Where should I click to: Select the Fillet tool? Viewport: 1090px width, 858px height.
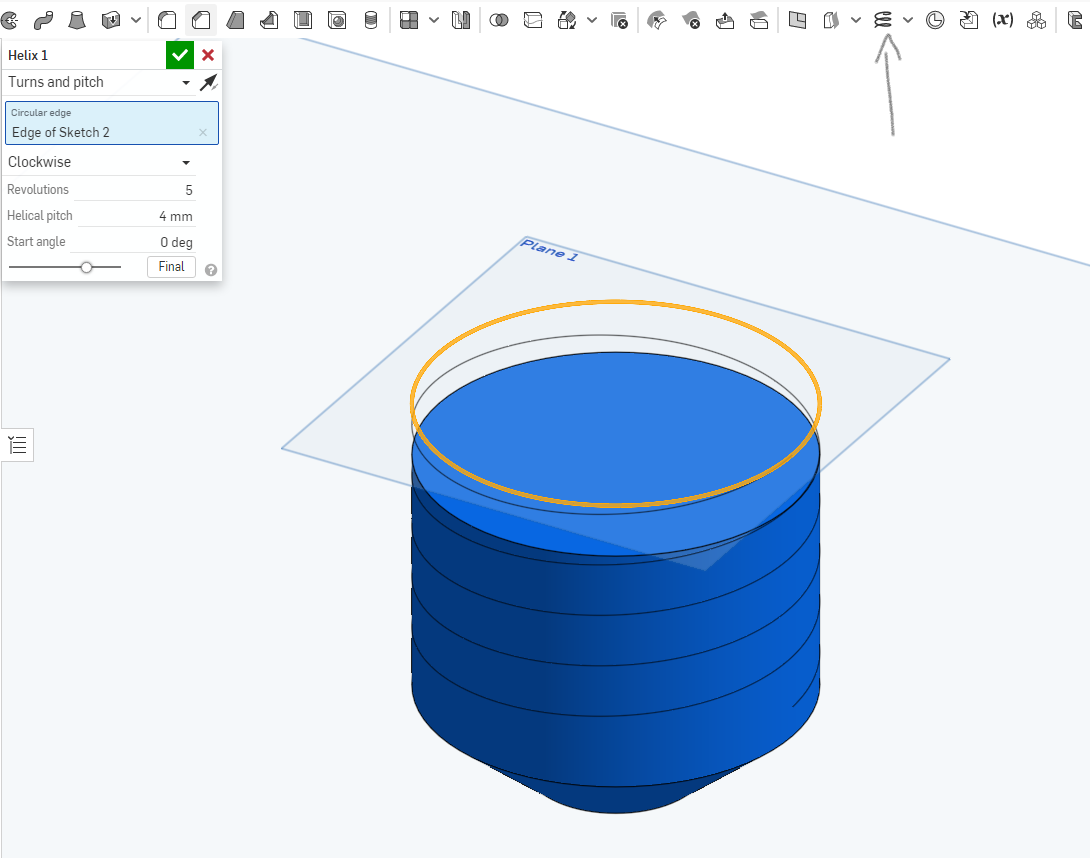167,20
